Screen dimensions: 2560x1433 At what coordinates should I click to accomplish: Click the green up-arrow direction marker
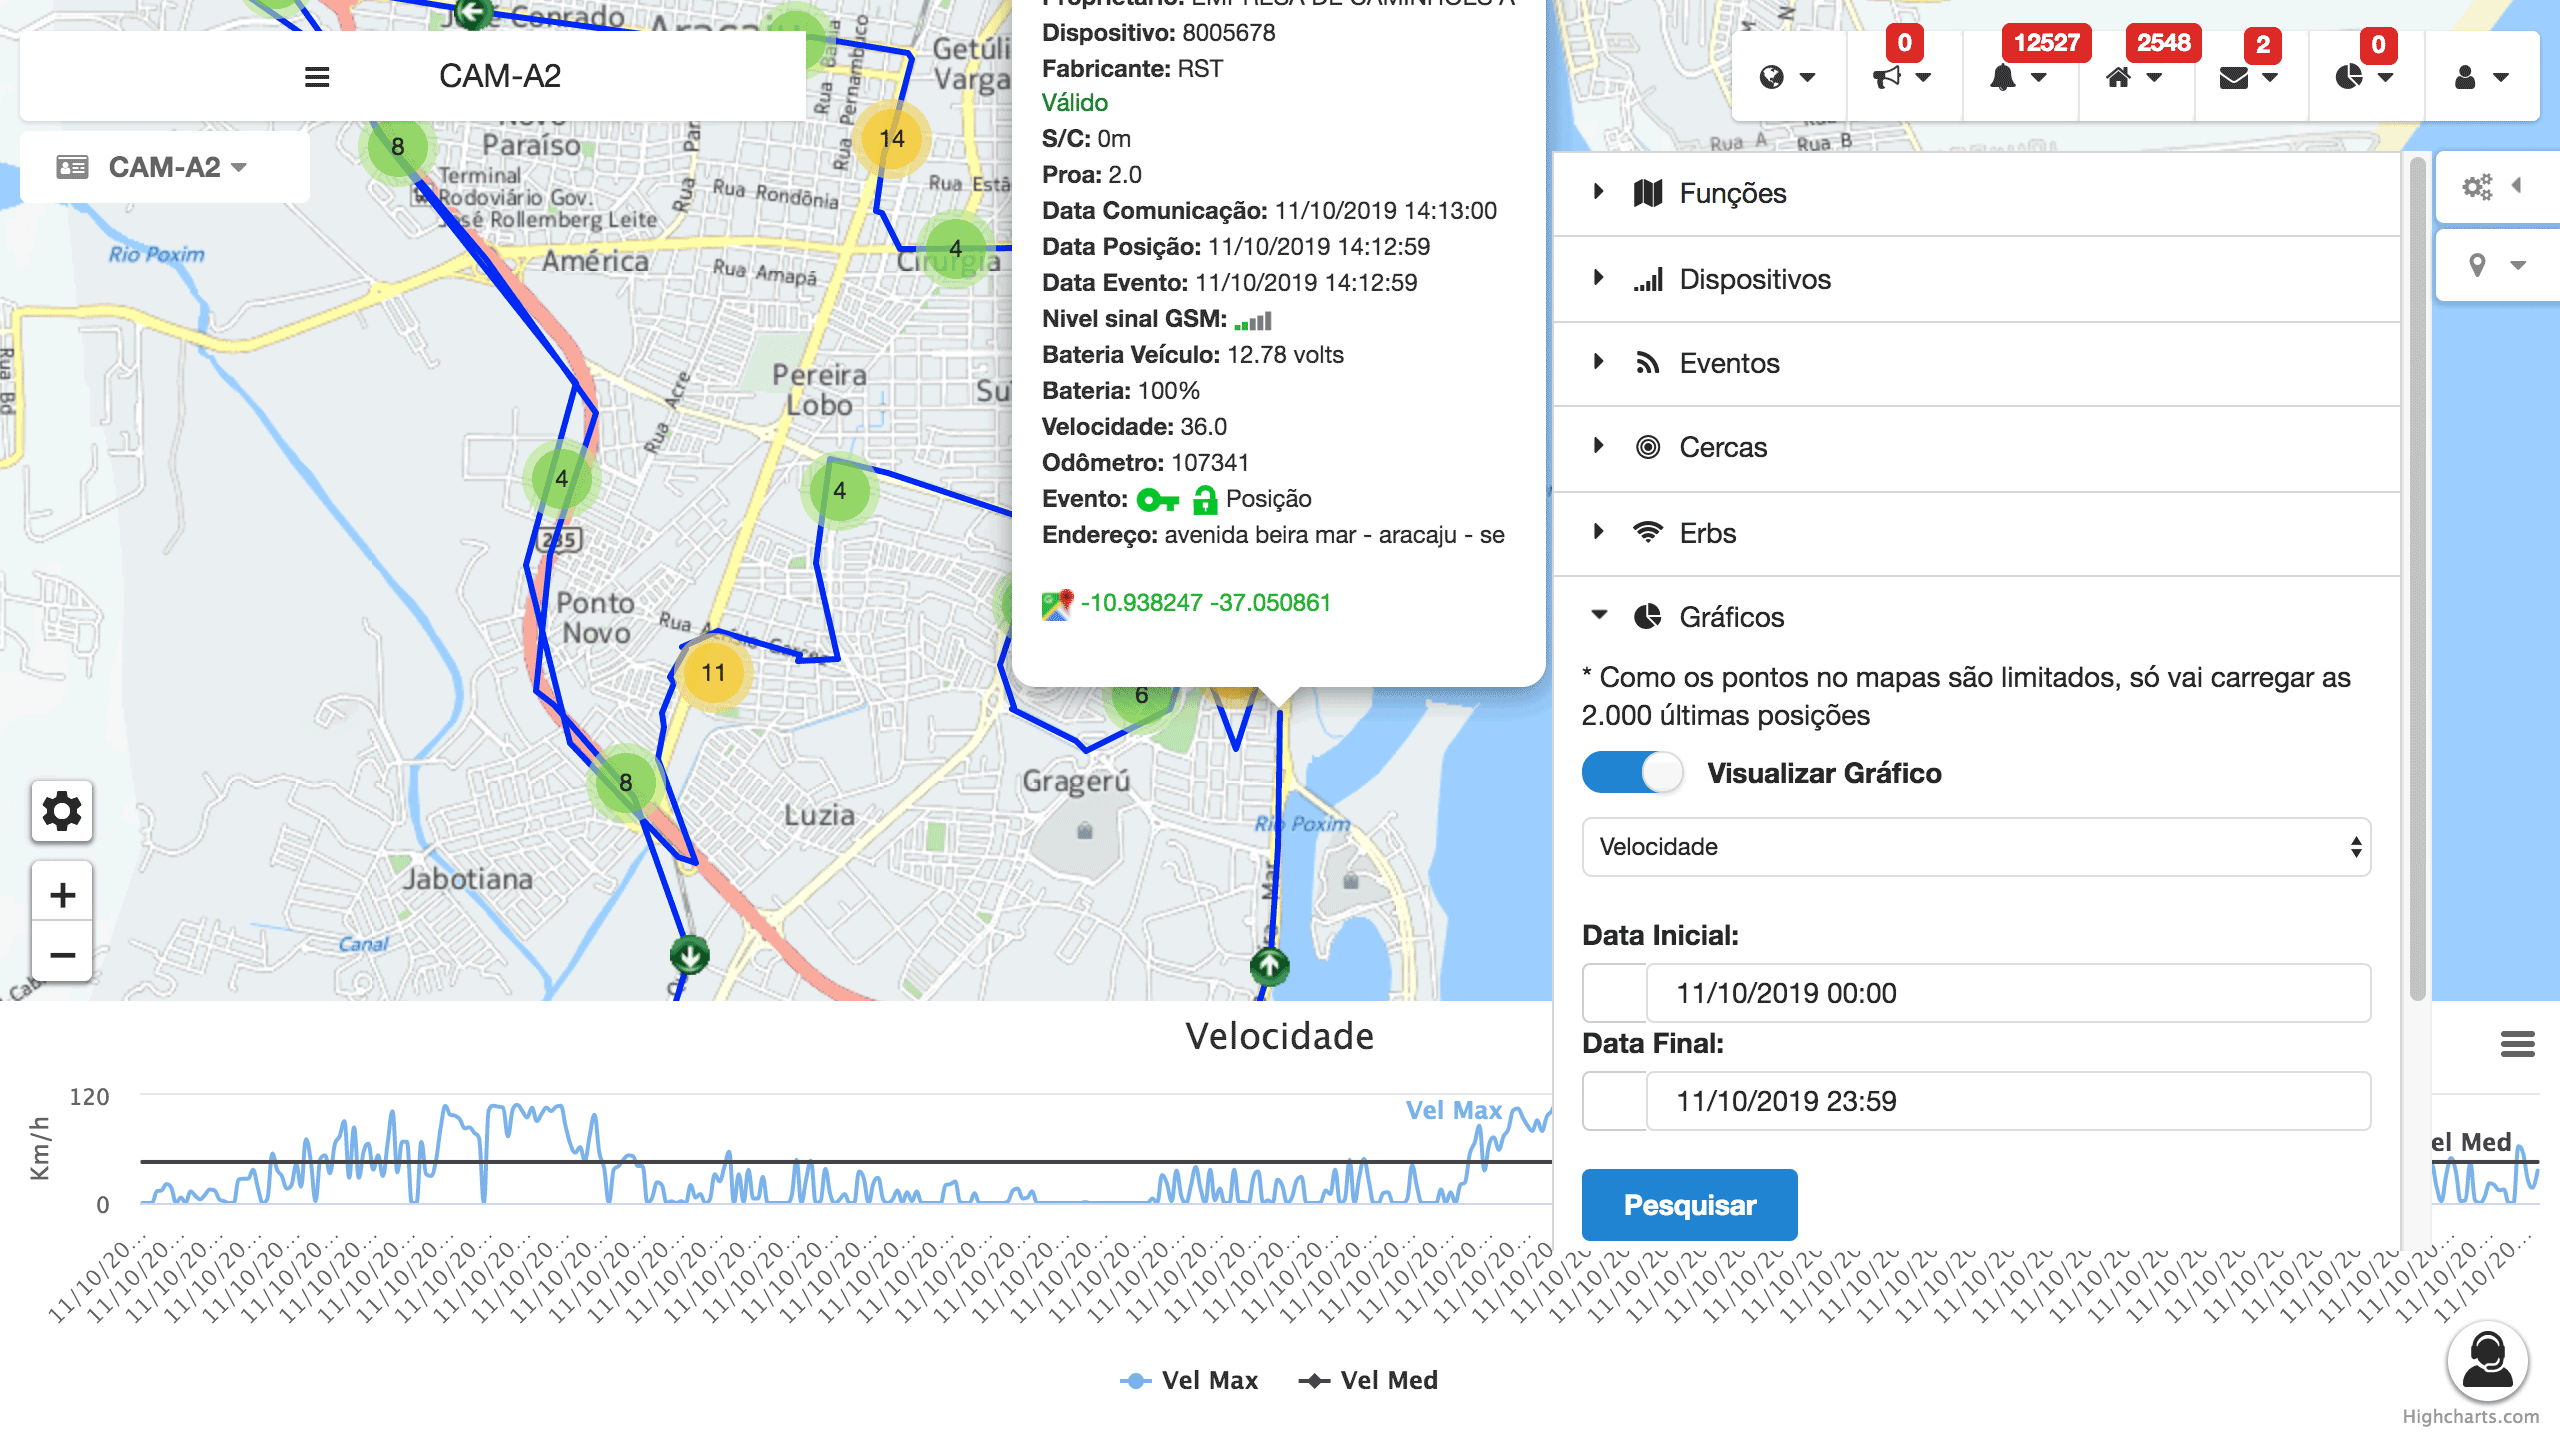click(1270, 966)
